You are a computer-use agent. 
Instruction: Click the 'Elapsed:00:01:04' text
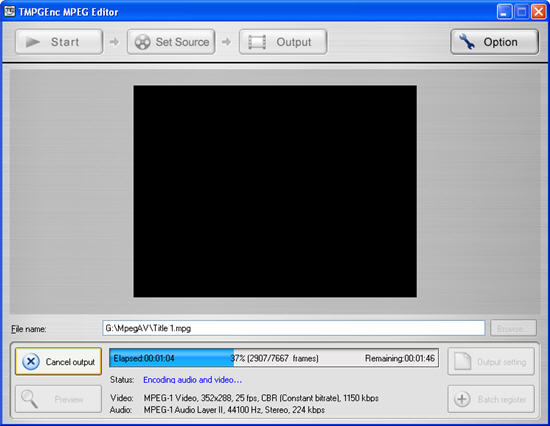point(144,358)
